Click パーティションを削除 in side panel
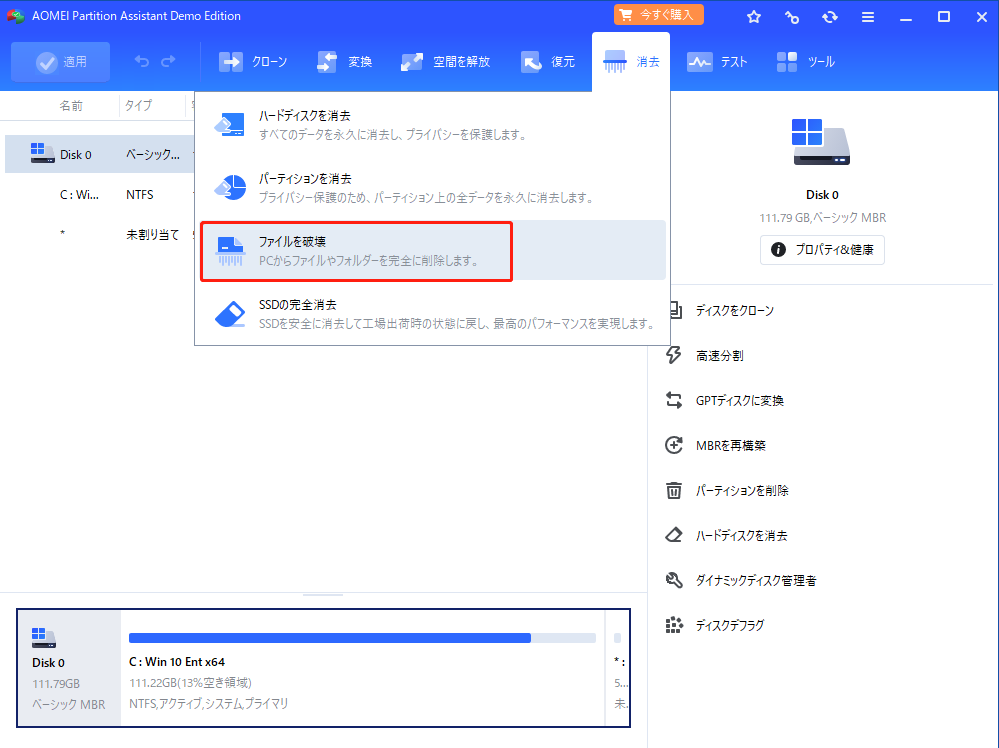 742,490
